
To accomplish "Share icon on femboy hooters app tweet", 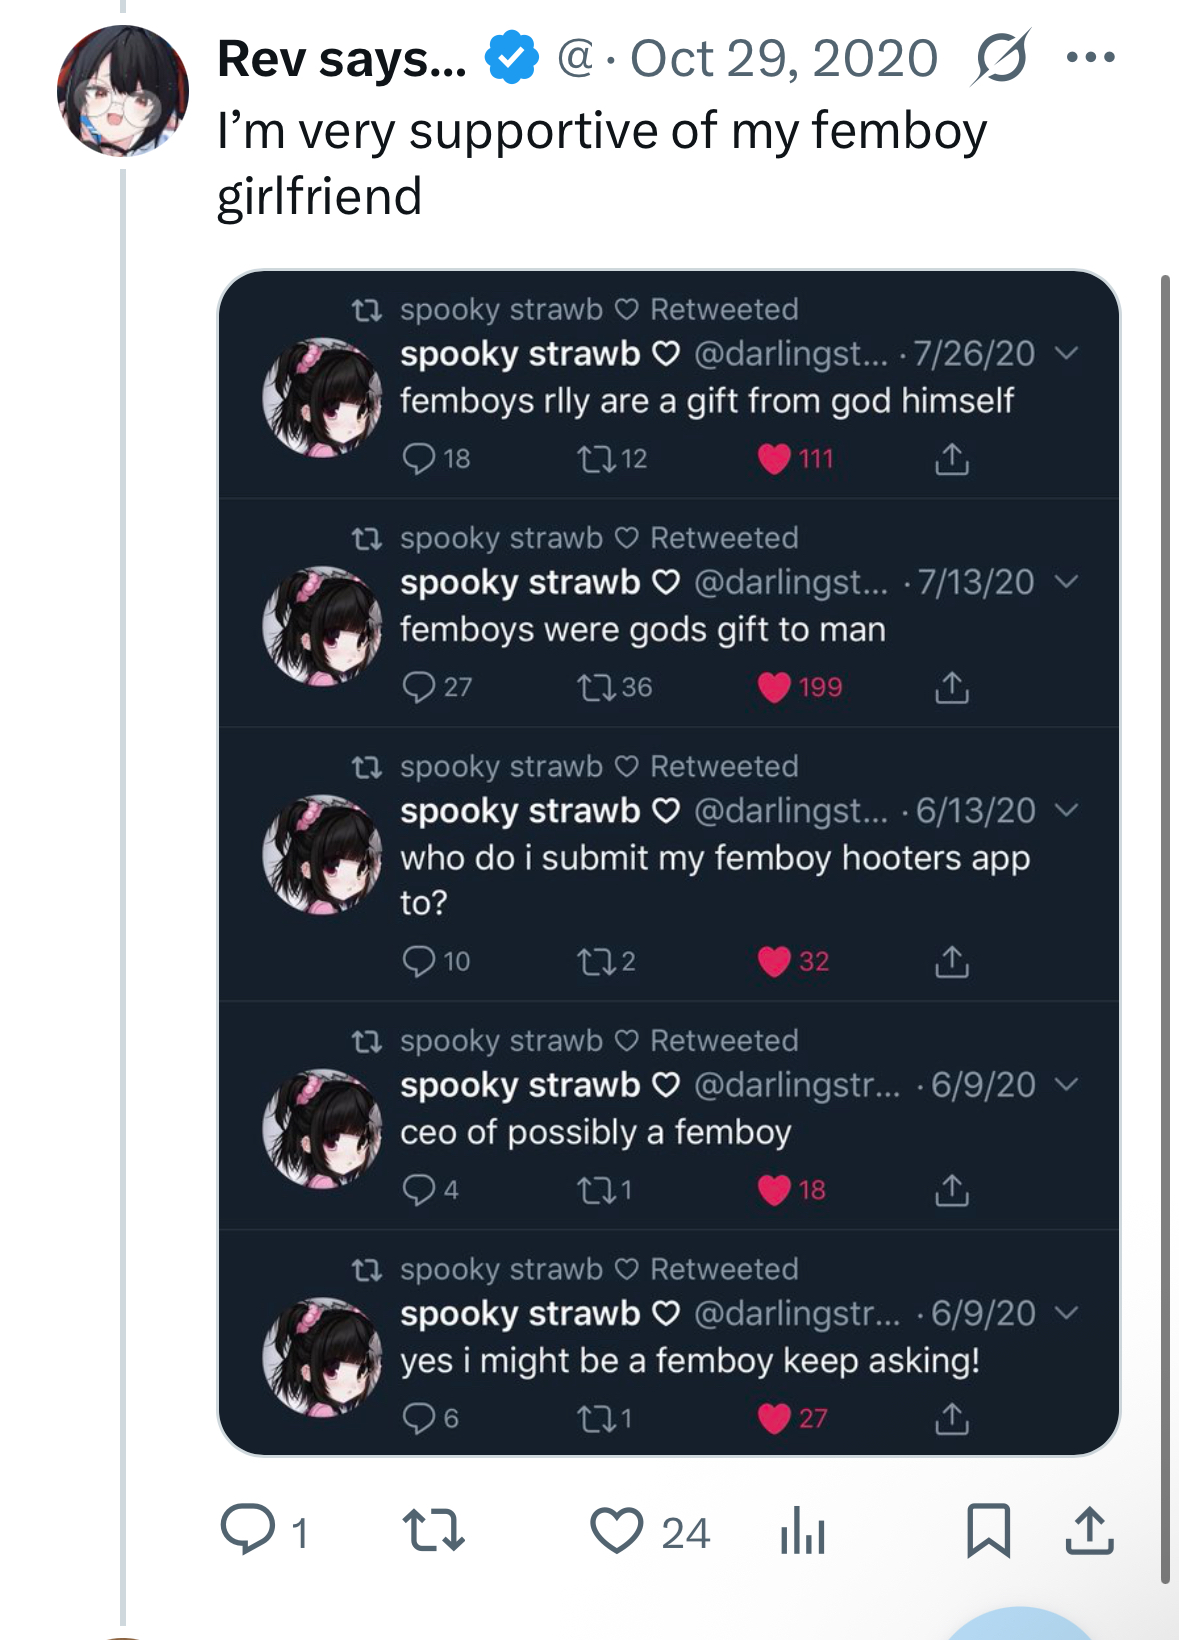I will tap(951, 962).
